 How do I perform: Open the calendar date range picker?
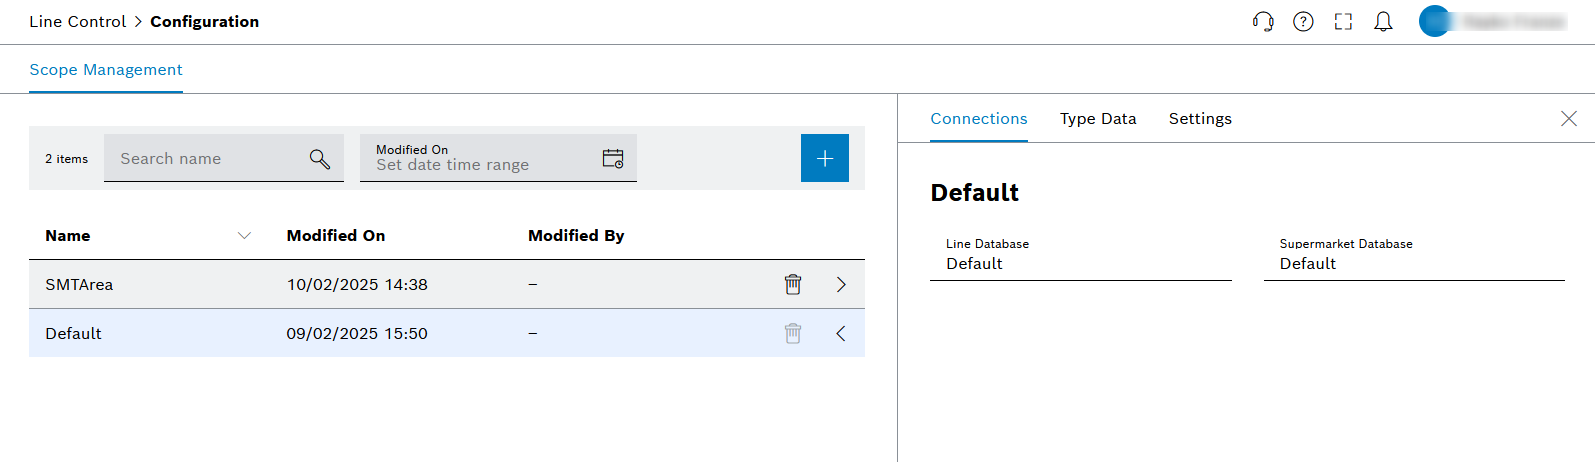tap(613, 159)
